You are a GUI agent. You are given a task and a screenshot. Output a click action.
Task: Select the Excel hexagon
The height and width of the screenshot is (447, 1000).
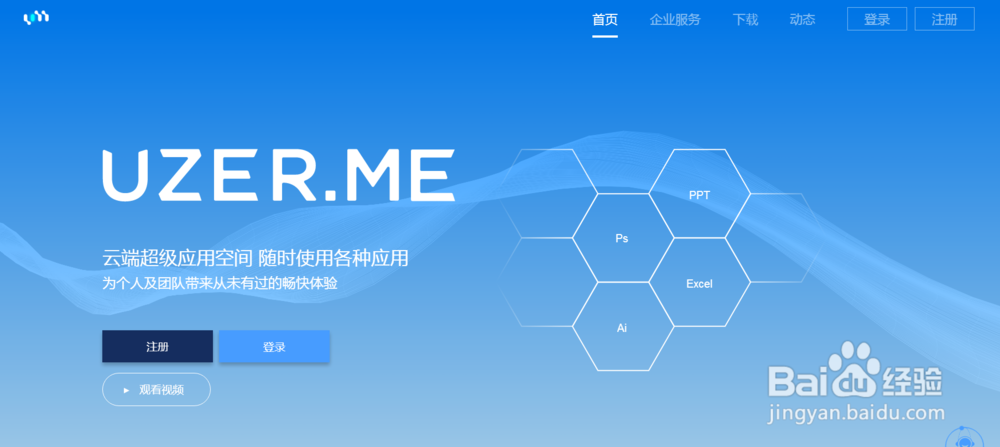click(699, 282)
